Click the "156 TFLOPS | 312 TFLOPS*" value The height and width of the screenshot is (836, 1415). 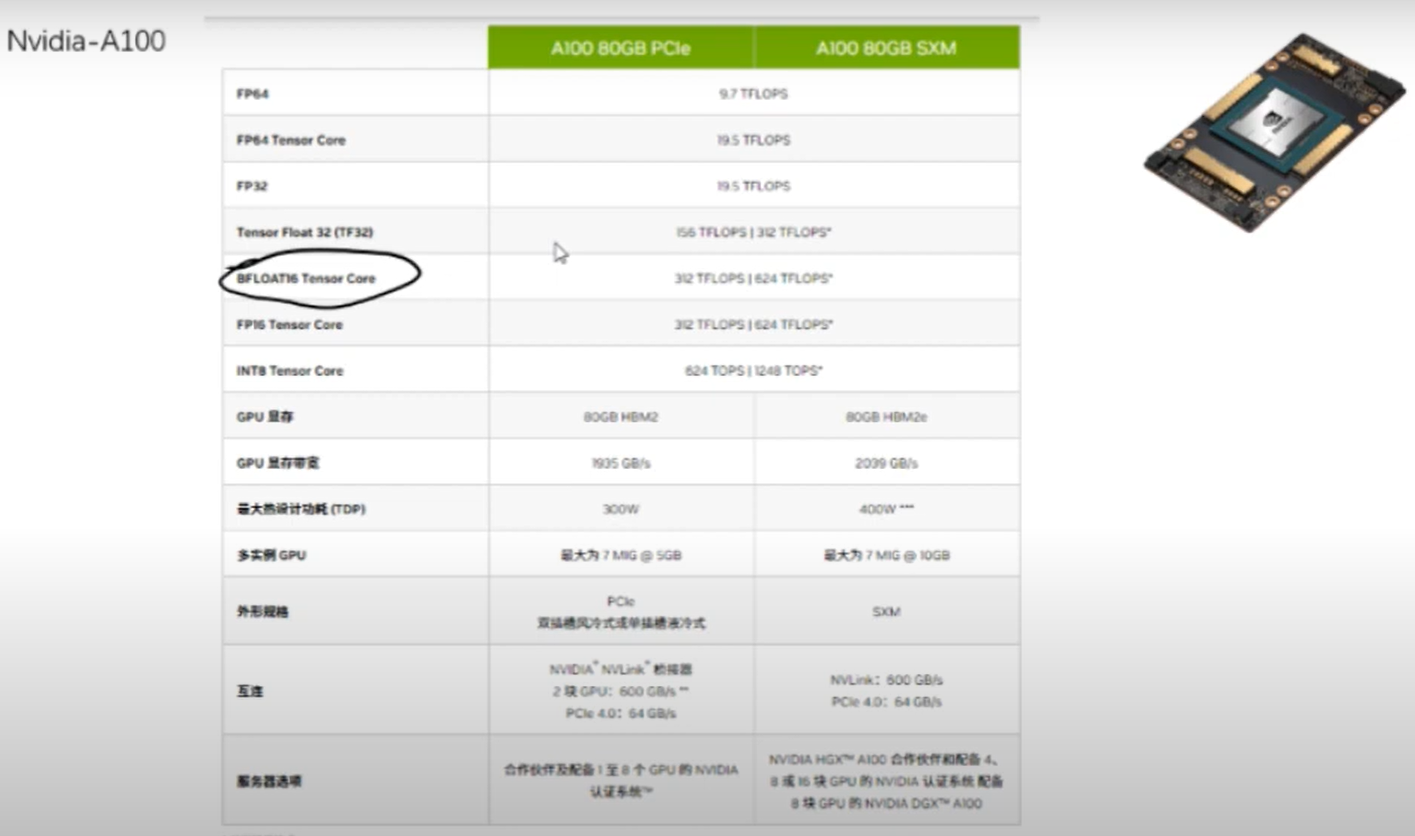point(754,232)
